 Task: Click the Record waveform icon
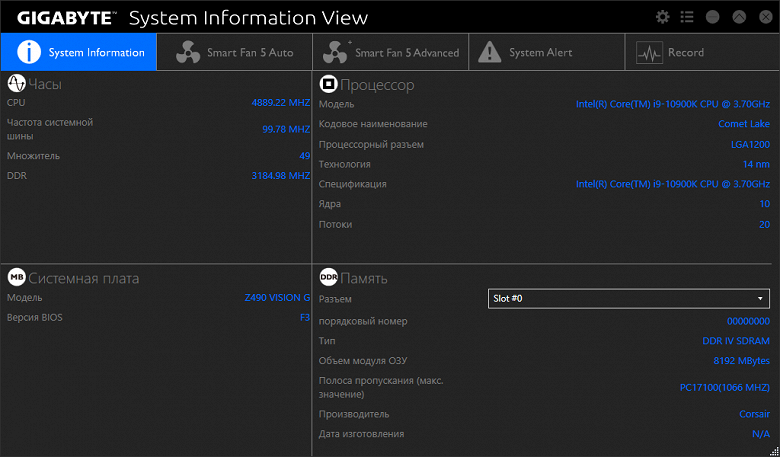click(649, 53)
